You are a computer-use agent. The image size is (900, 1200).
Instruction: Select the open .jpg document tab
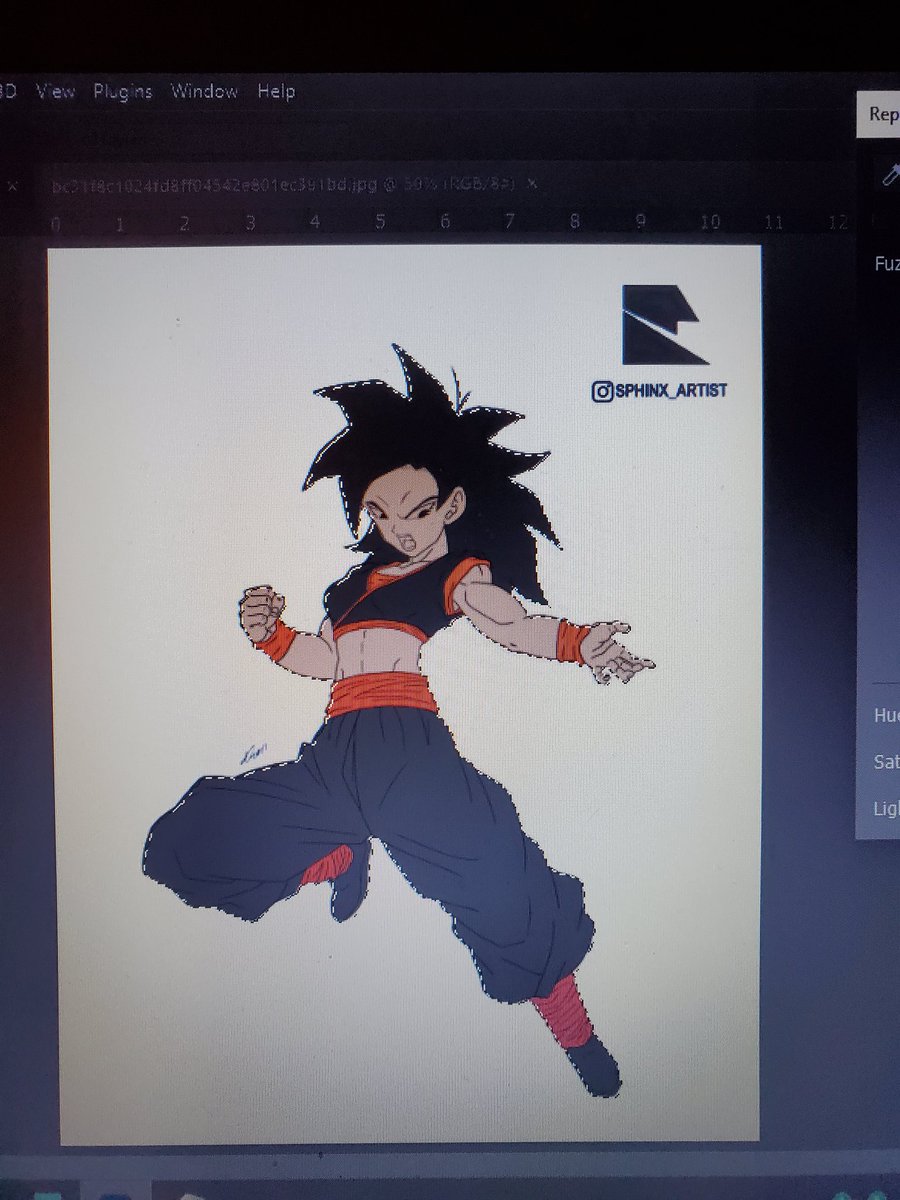[x=284, y=184]
